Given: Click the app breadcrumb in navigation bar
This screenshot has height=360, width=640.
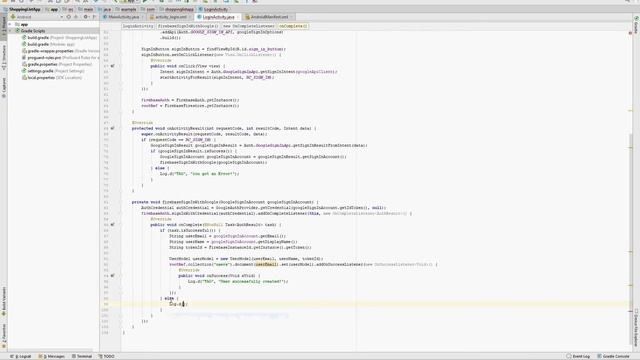Looking at the screenshot, I should pos(52,9).
